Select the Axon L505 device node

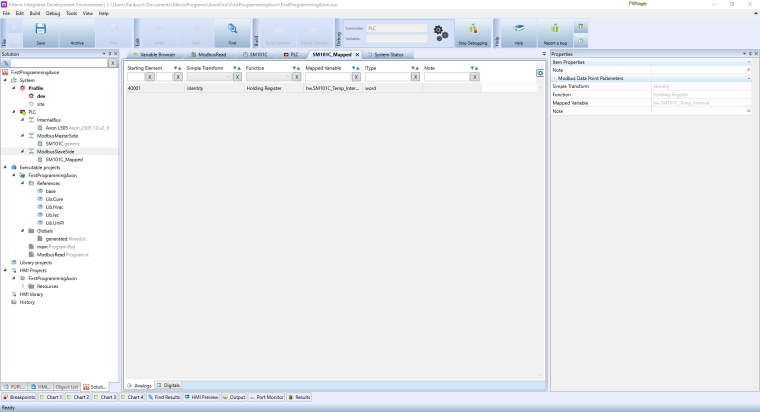pyautogui.click(x=77, y=128)
